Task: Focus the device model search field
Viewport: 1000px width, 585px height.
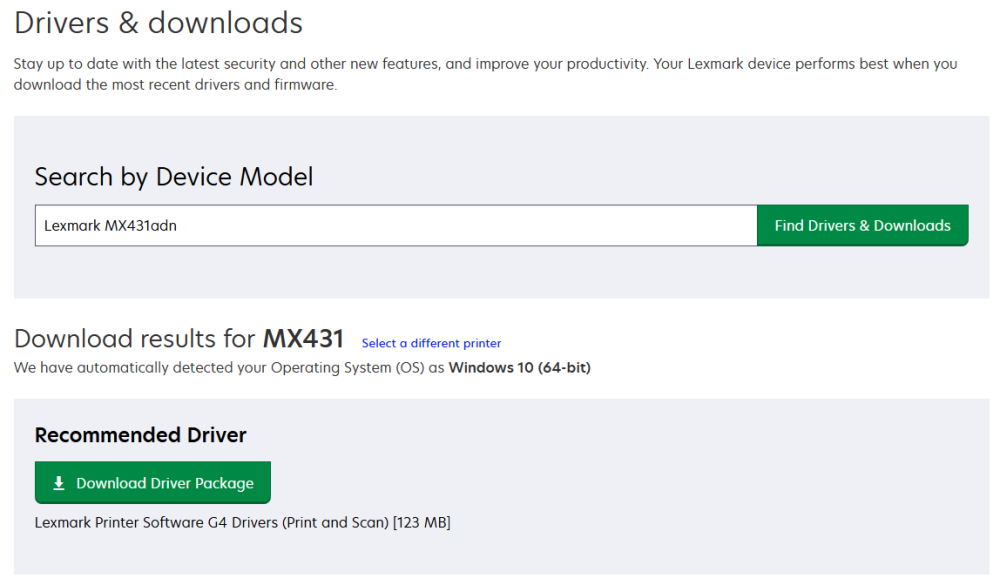Action: click(396, 225)
